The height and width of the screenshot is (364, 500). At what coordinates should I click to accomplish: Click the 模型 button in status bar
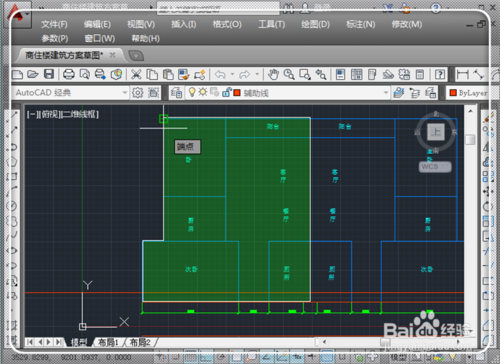click(x=398, y=357)
